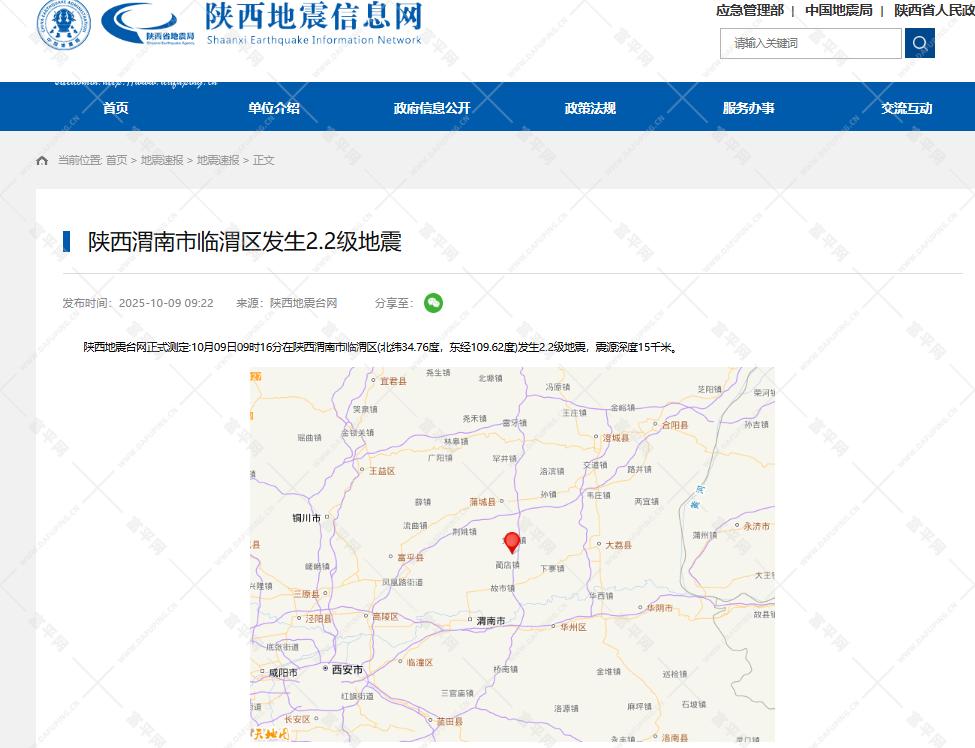Visit the 应急管理部 top link
Viewport: 975px width, 748px height.
click(x=749, y=11)
